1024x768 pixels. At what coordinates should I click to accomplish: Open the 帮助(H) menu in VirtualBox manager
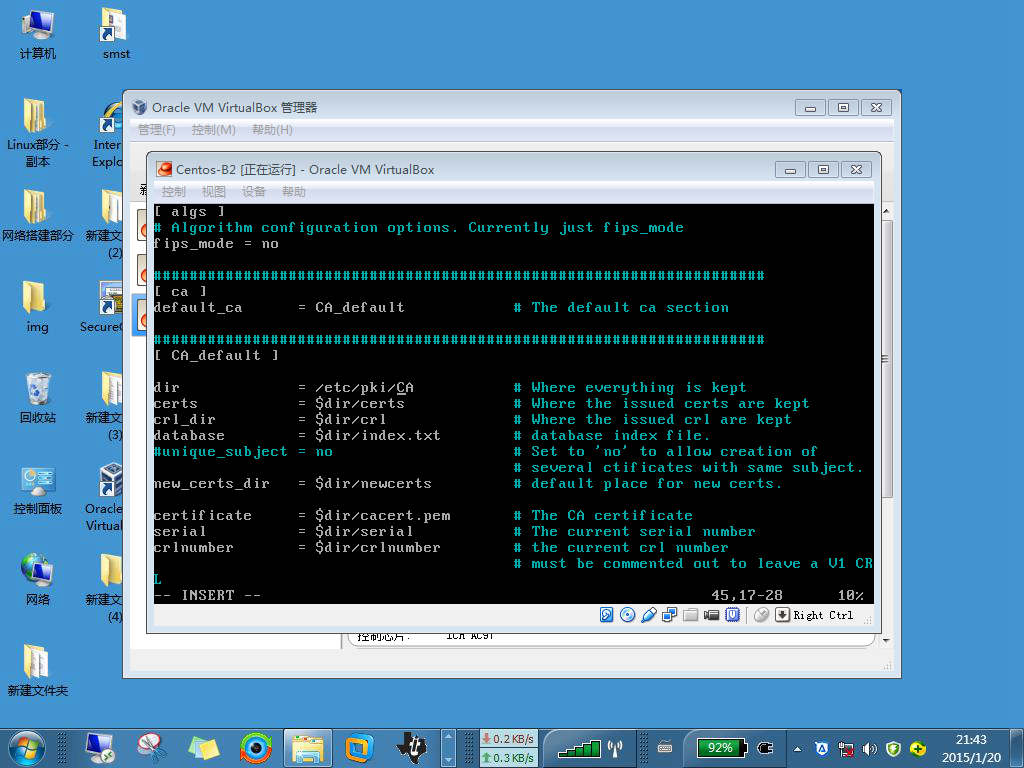[272, 129]
